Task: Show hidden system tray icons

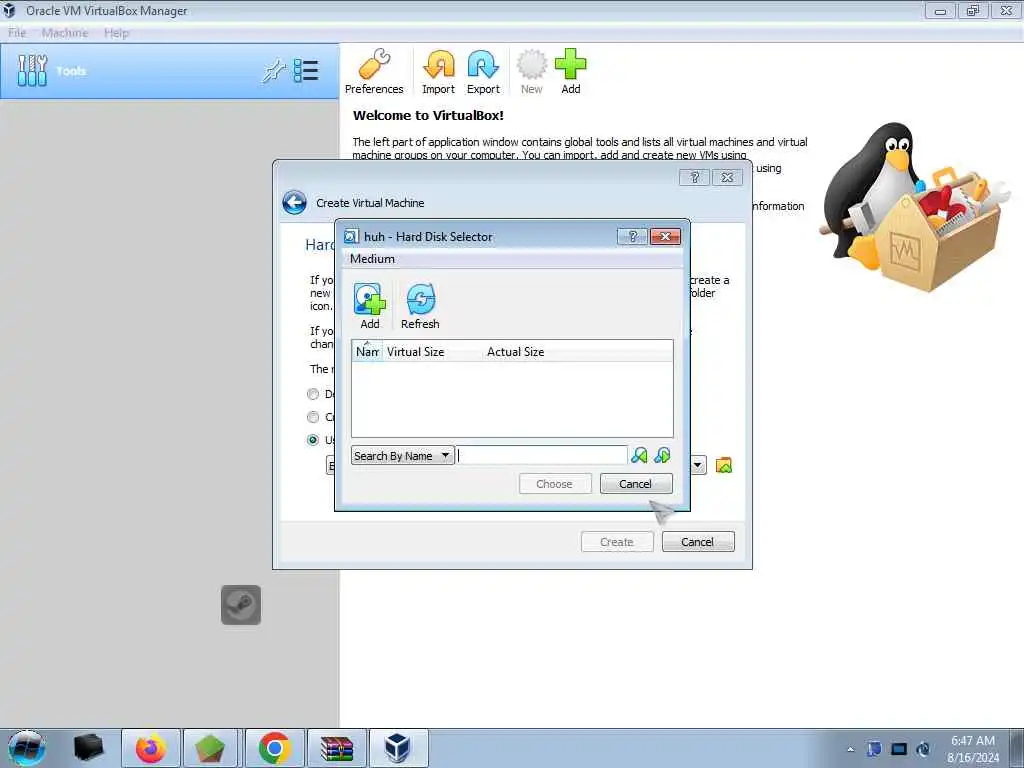Action: tap(850, 749)
